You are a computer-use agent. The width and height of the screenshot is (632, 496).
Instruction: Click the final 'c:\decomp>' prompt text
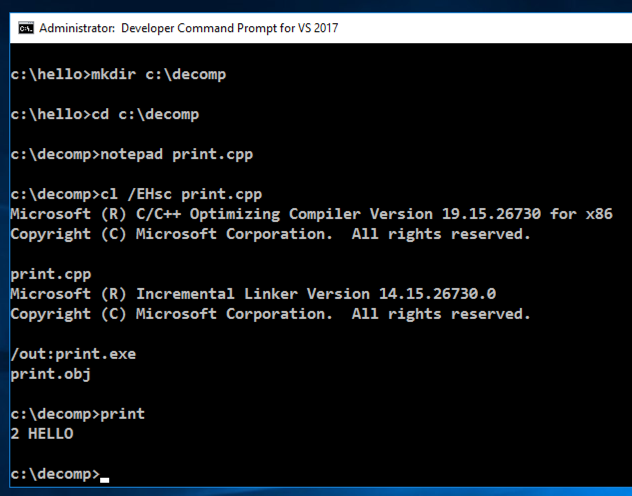[x=54, y=474]
